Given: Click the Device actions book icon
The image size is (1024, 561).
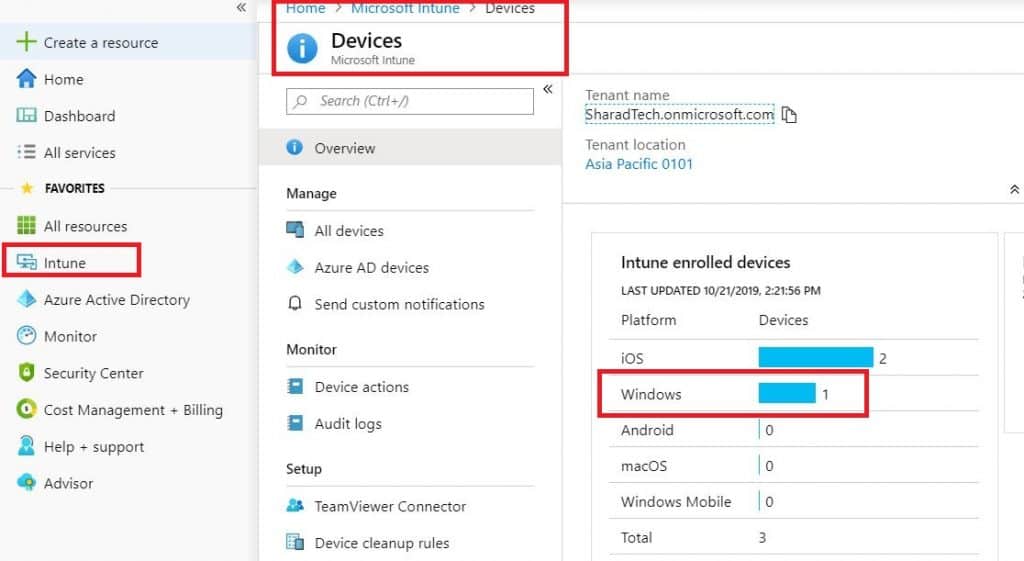Looking at the screenshot, I should (295, 386).
